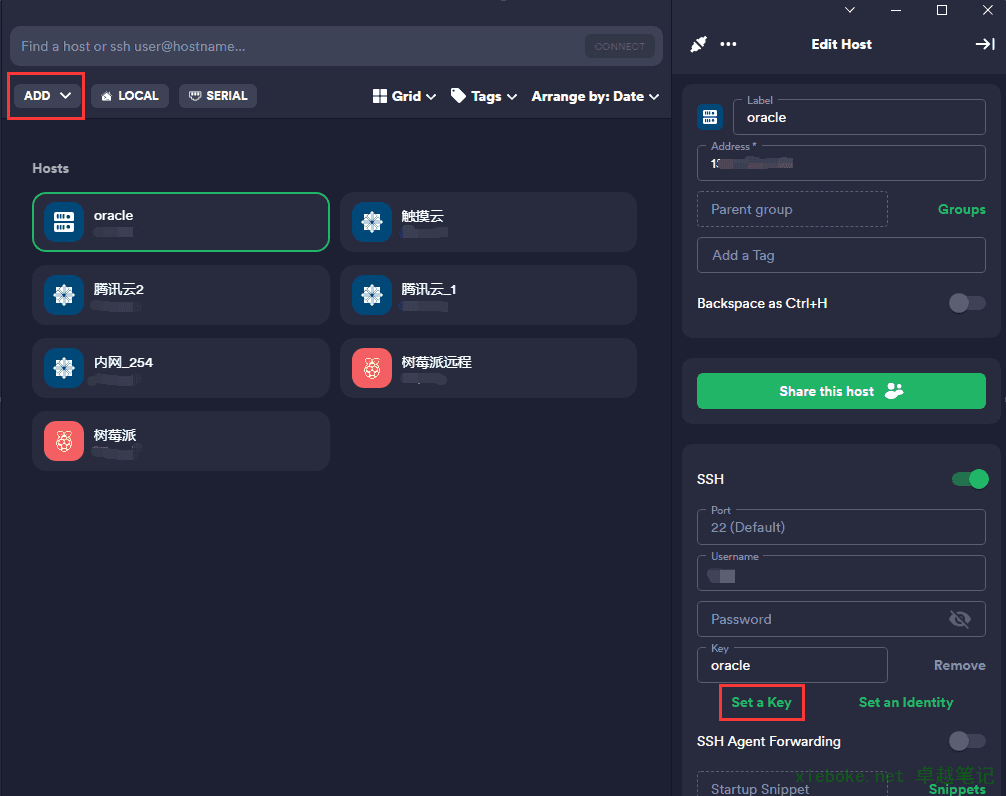Open the 腾讯云2 host entry
Image resolution: width=1006 pixels, height=796 pixels.
point(180,295)
